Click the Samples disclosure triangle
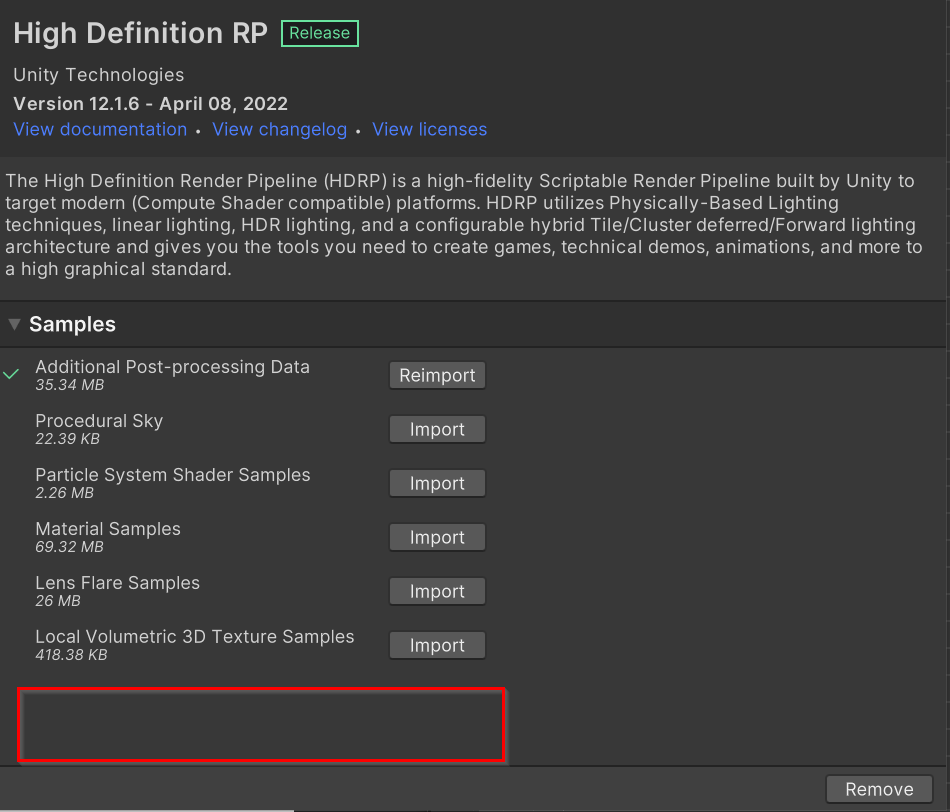950x812 pixels. click(14, 324)
